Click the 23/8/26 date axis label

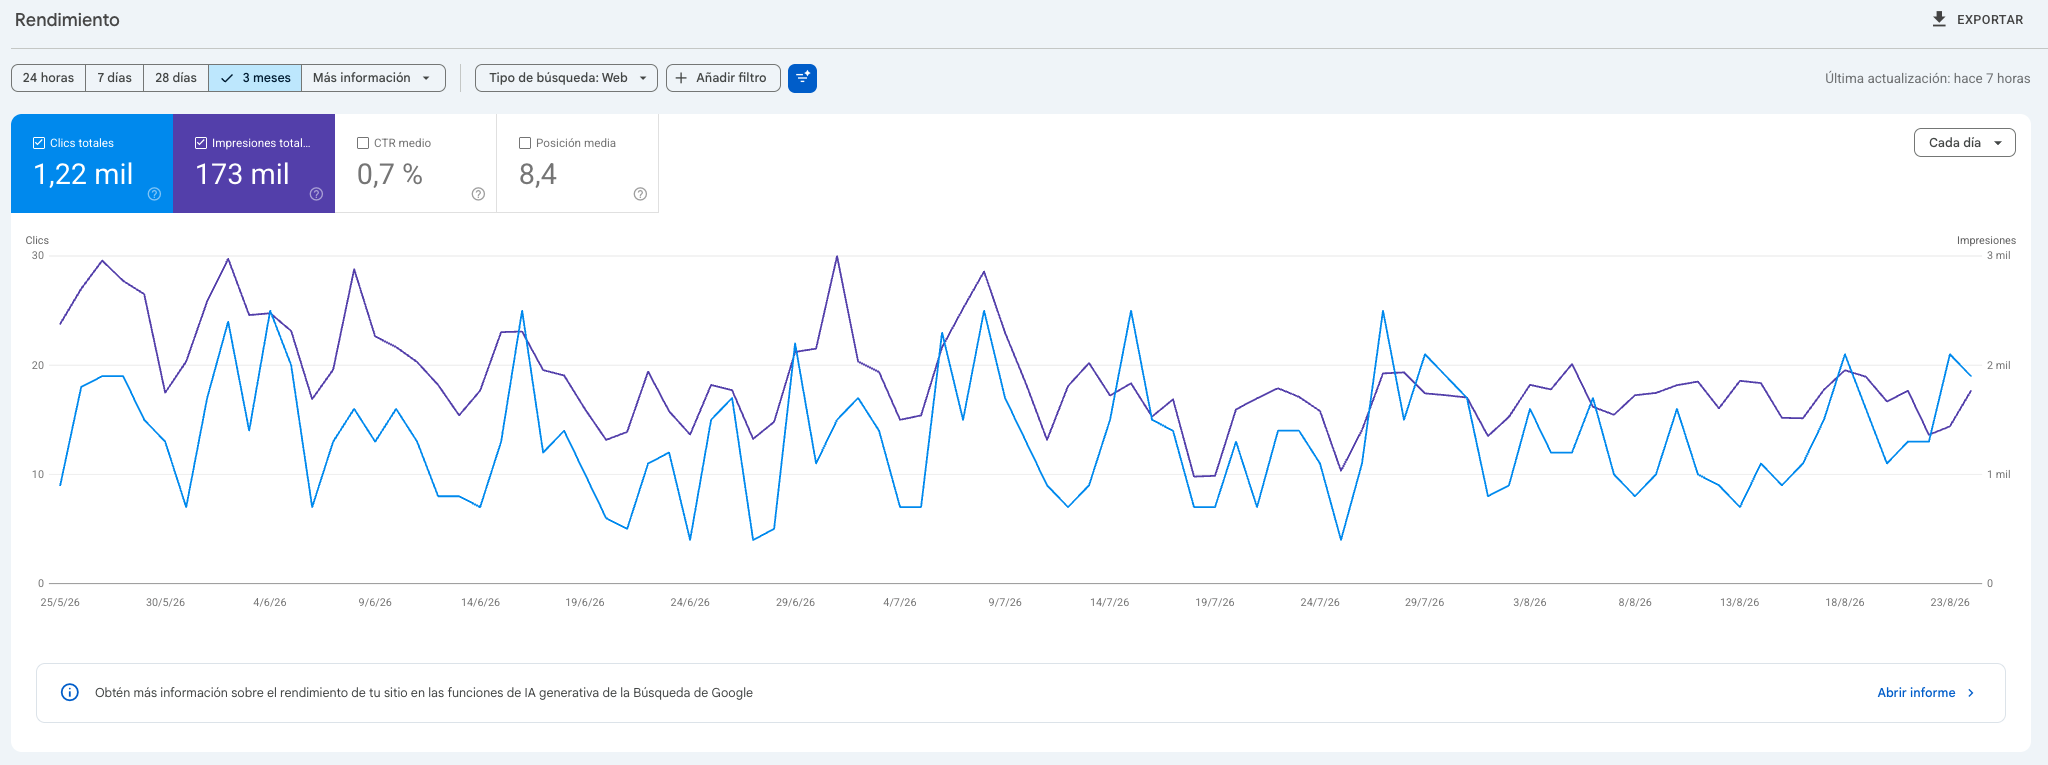pos(1949,602)
